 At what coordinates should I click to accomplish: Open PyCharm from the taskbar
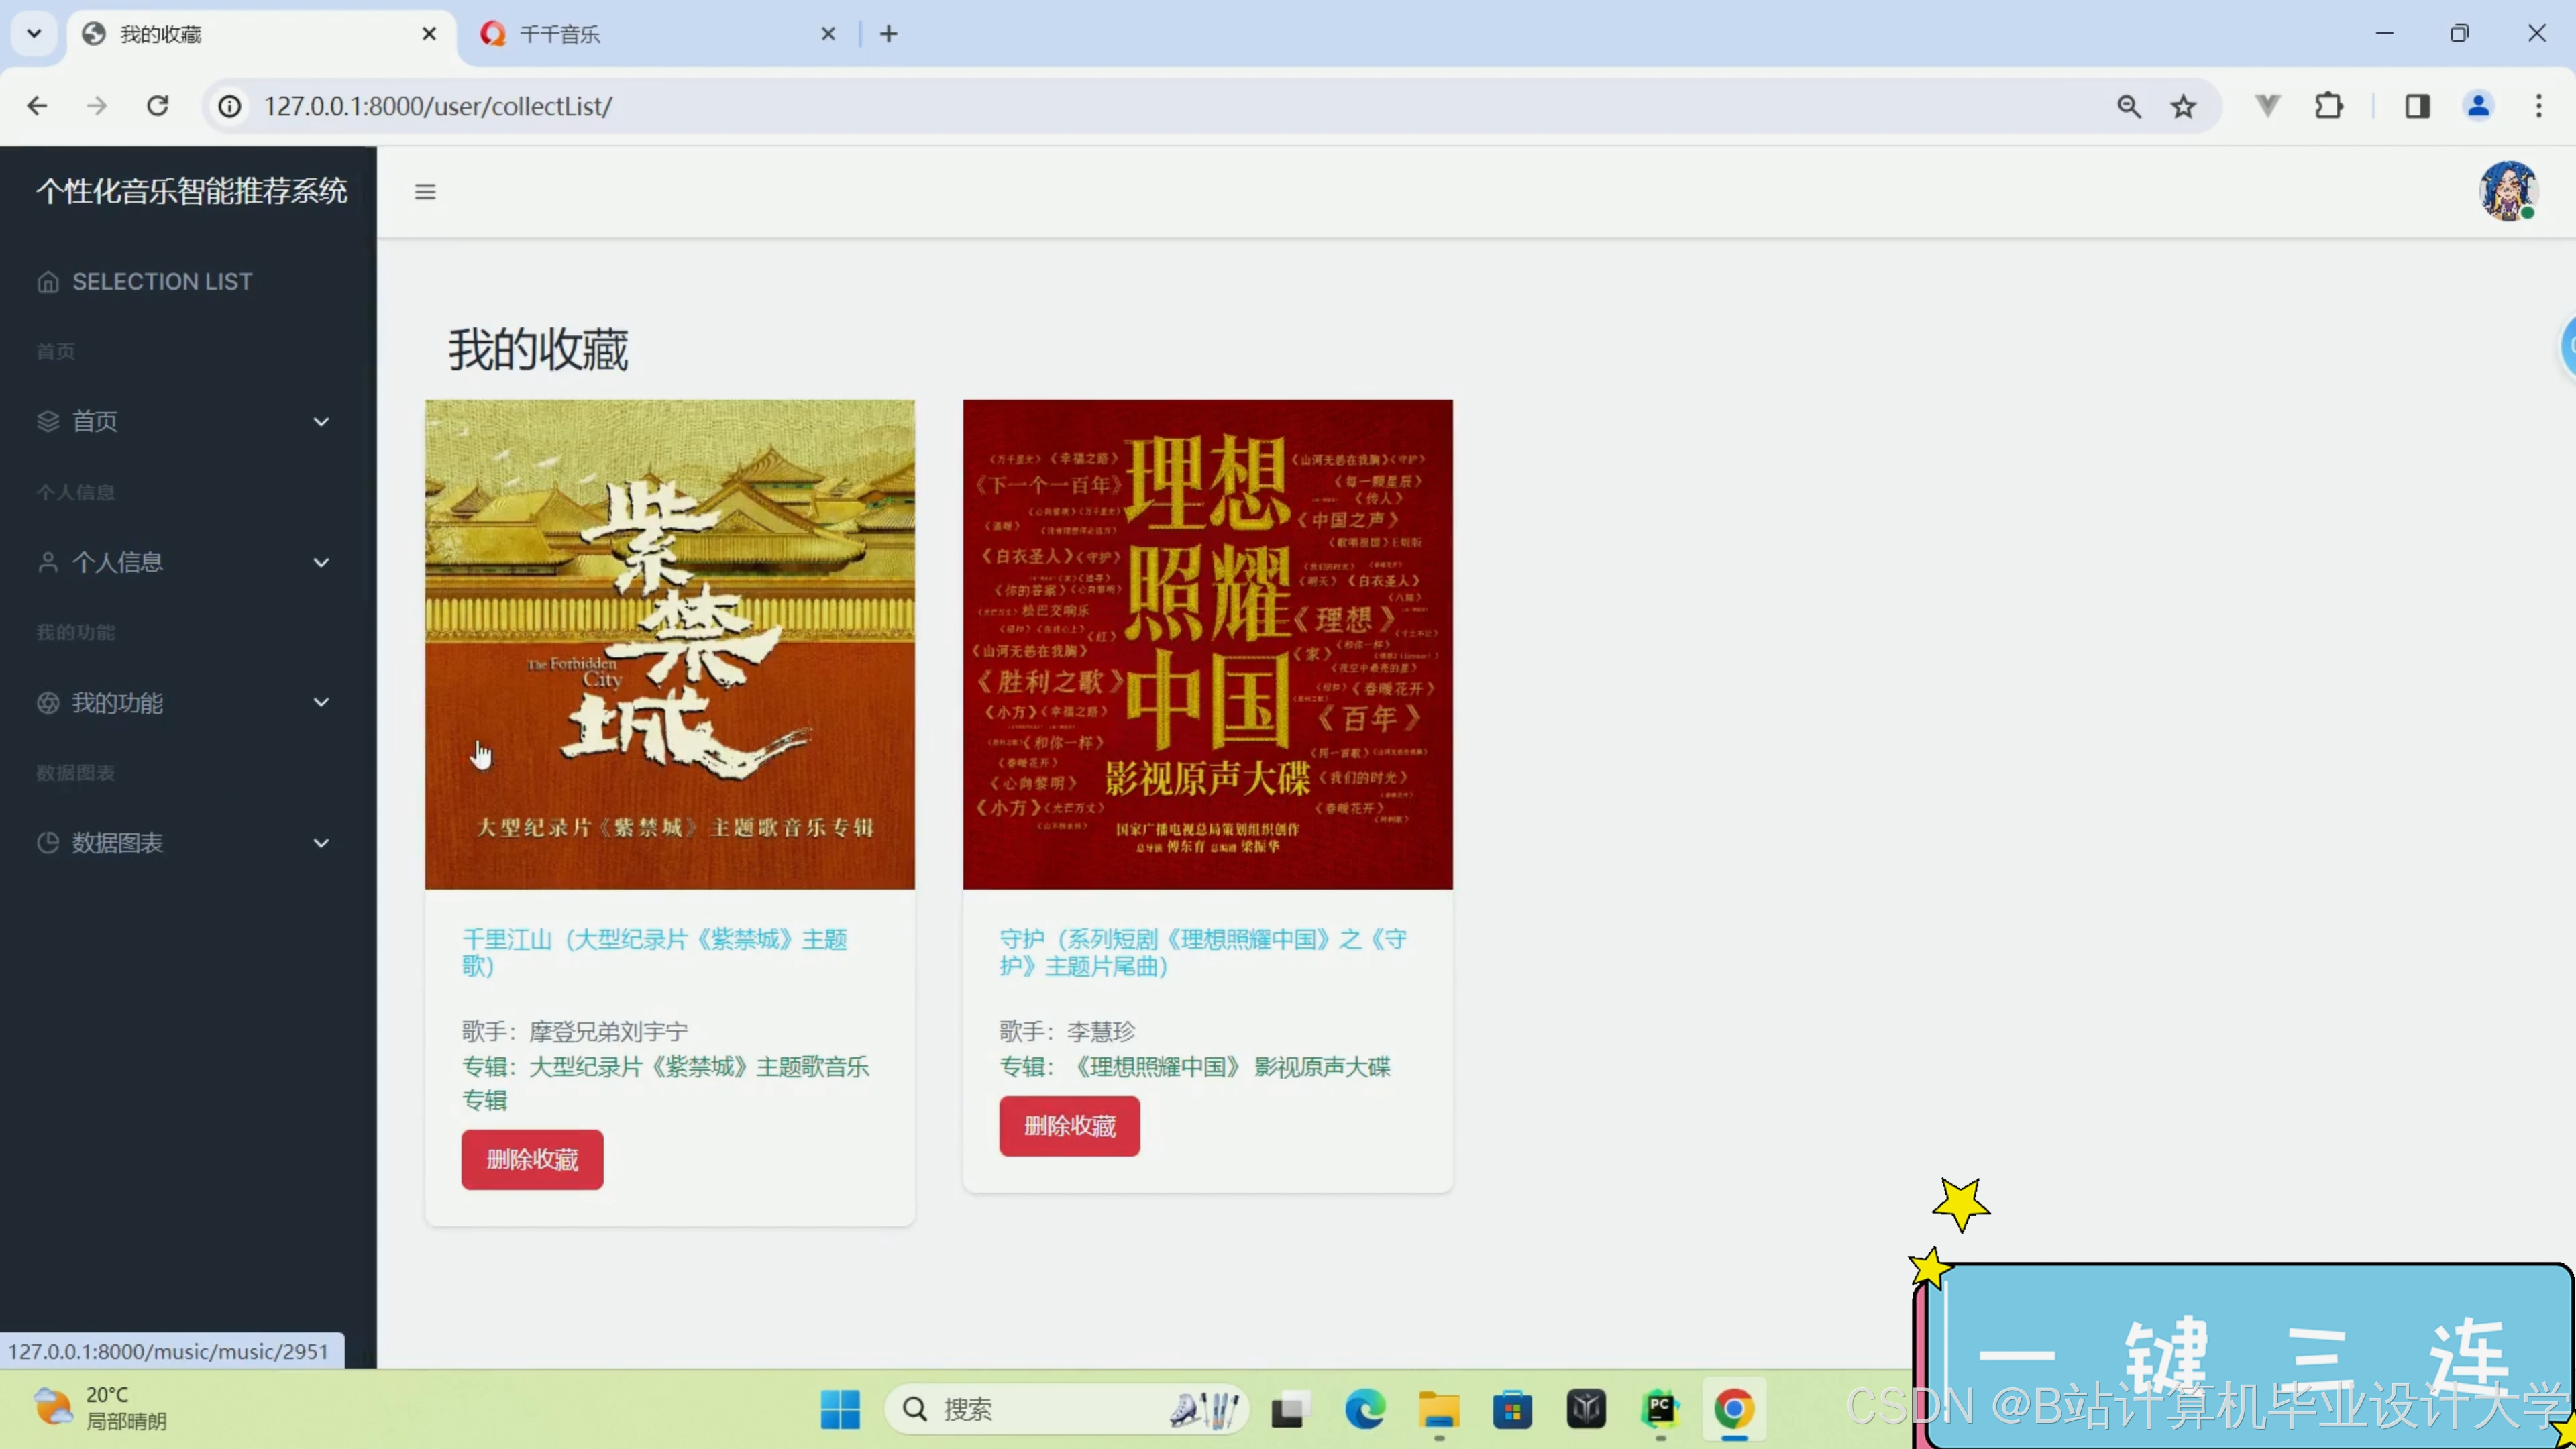[1660, 1409]
